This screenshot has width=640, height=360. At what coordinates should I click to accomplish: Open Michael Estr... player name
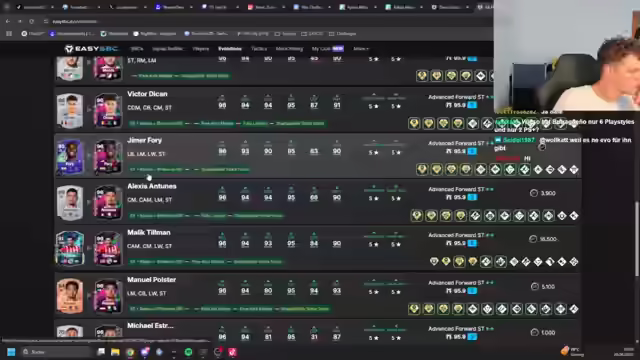(150, 326)
